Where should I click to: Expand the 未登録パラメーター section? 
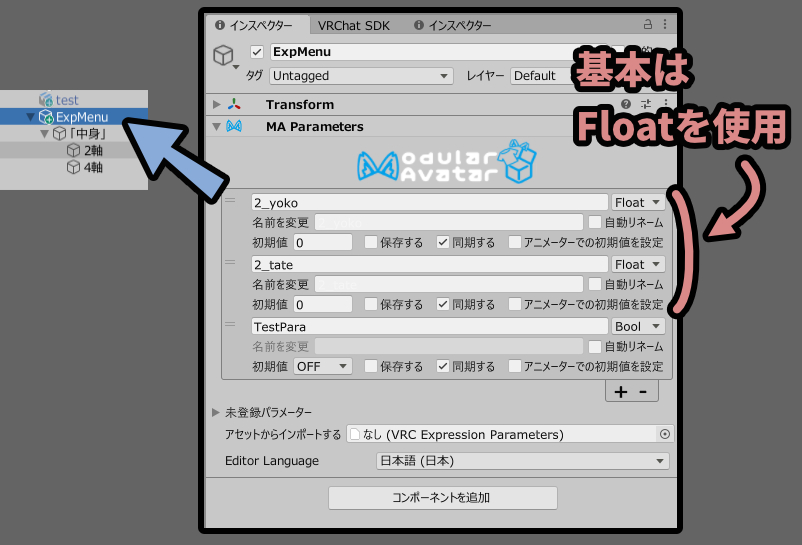coord(216,412)
